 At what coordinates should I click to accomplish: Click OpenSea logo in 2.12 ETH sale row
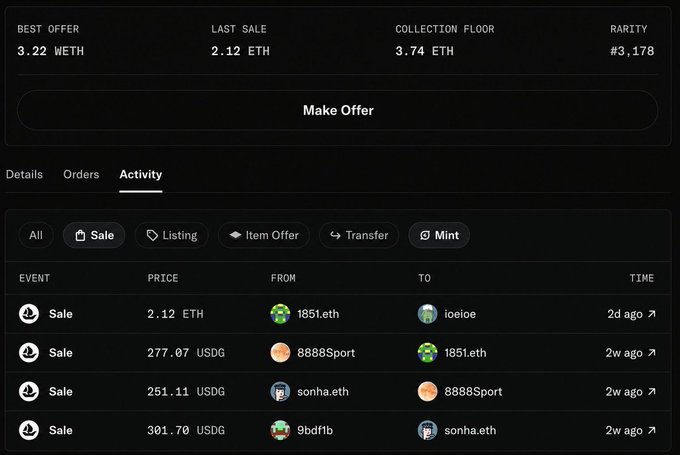coord(29,314)
